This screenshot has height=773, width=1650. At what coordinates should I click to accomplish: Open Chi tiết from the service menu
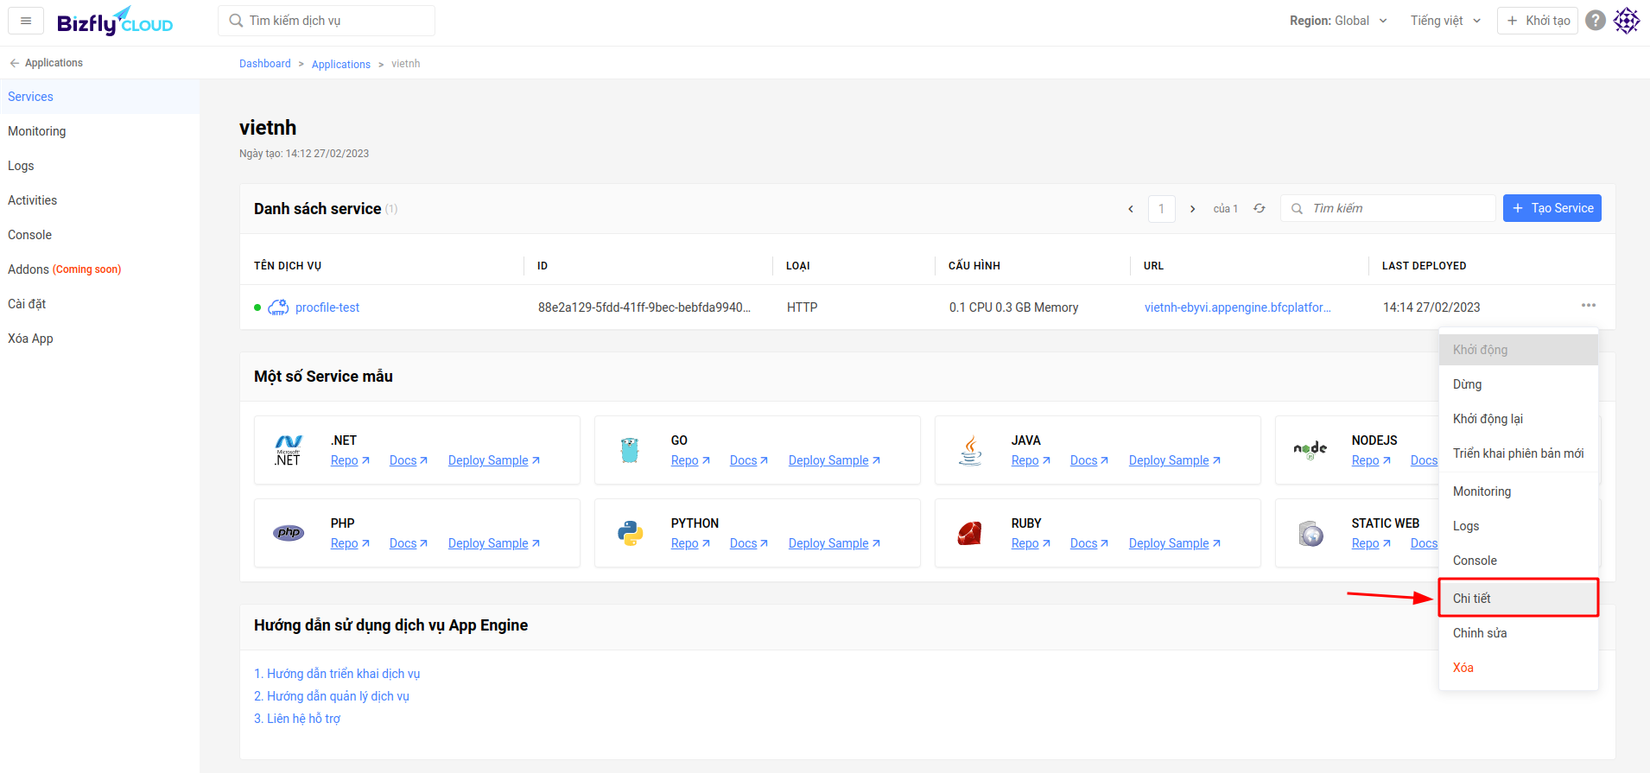pyautogui.click(x=1518, y=598)
